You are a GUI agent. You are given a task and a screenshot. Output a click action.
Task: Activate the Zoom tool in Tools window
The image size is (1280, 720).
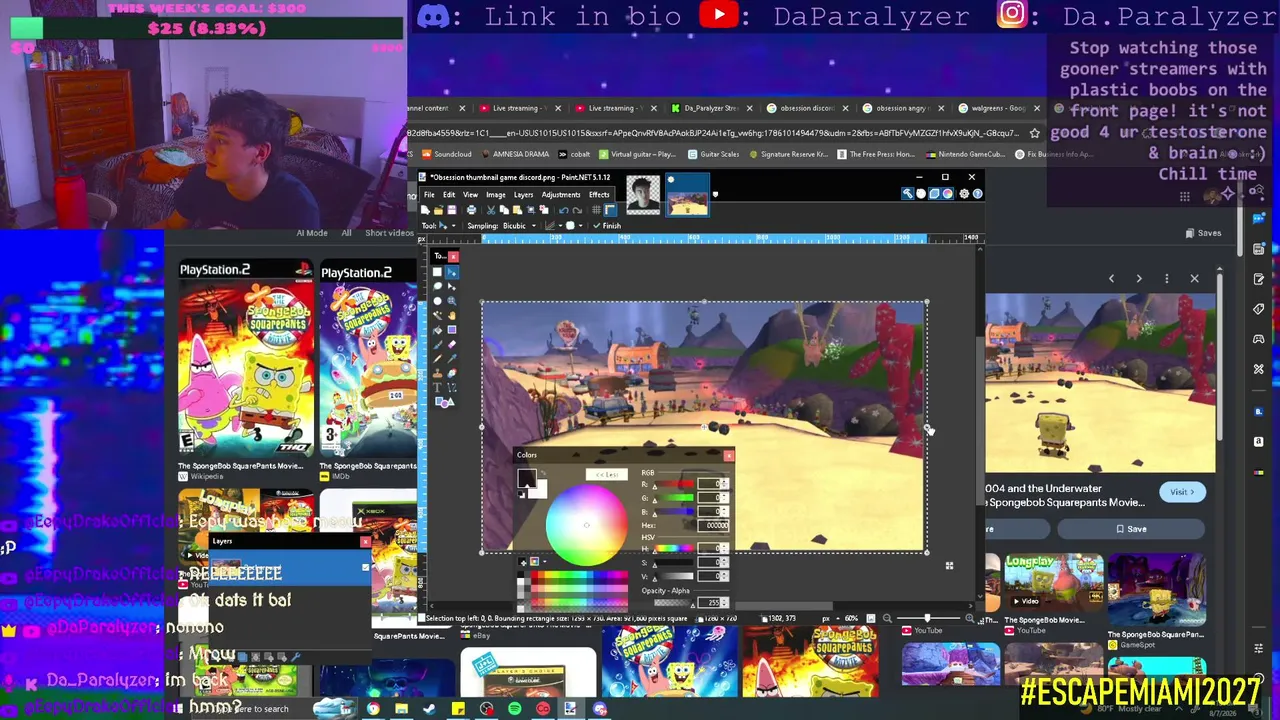(x=452, y=300)
